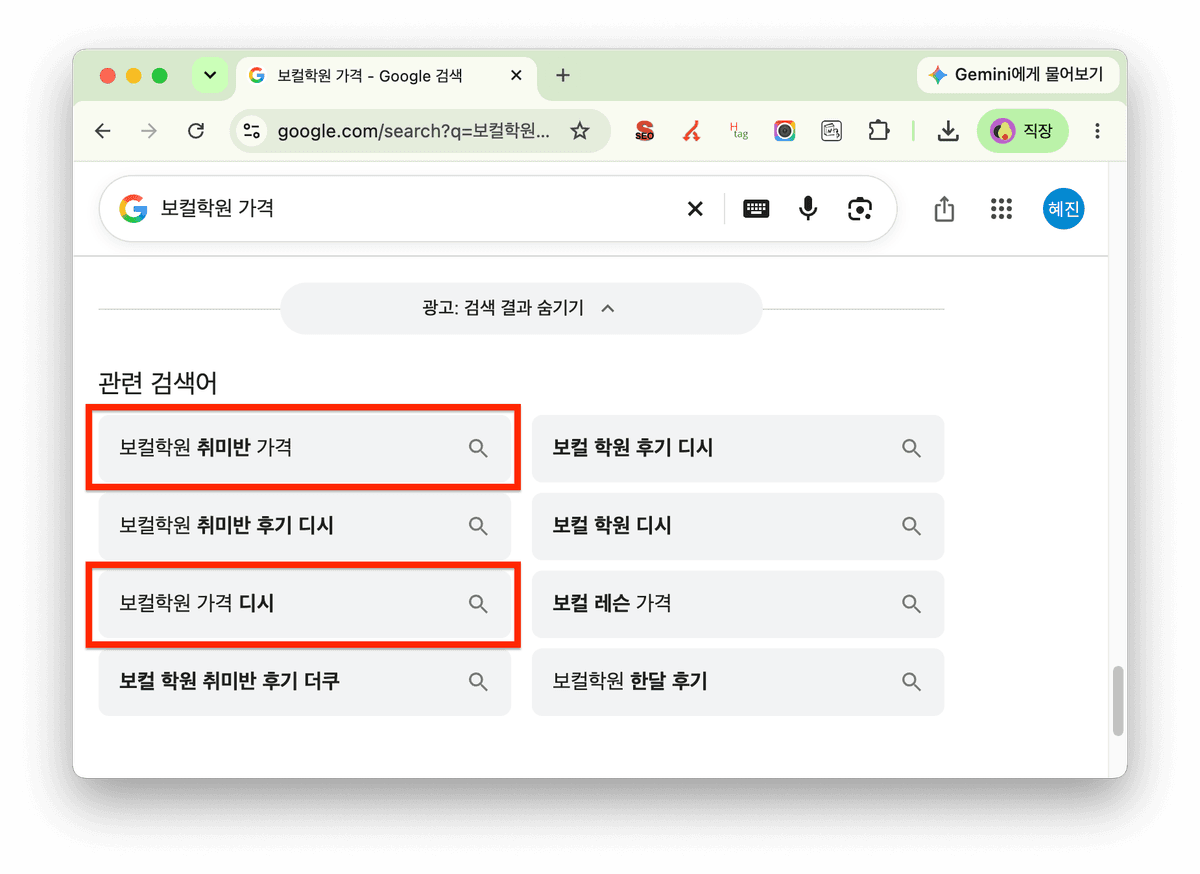Click the forward navigation arrow
Viewport: 1200px width, 874px height.
149,131
